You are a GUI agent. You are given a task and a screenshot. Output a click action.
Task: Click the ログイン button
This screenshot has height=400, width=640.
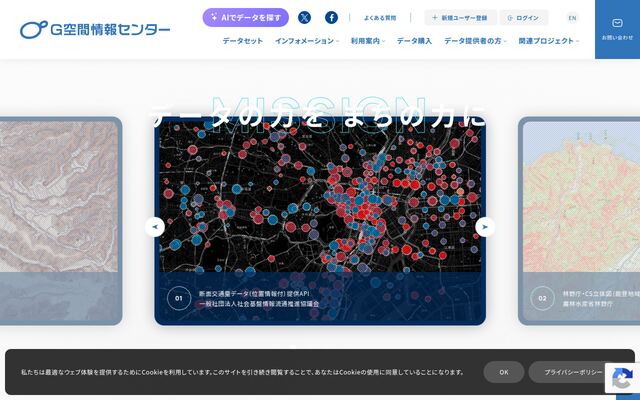524,18
